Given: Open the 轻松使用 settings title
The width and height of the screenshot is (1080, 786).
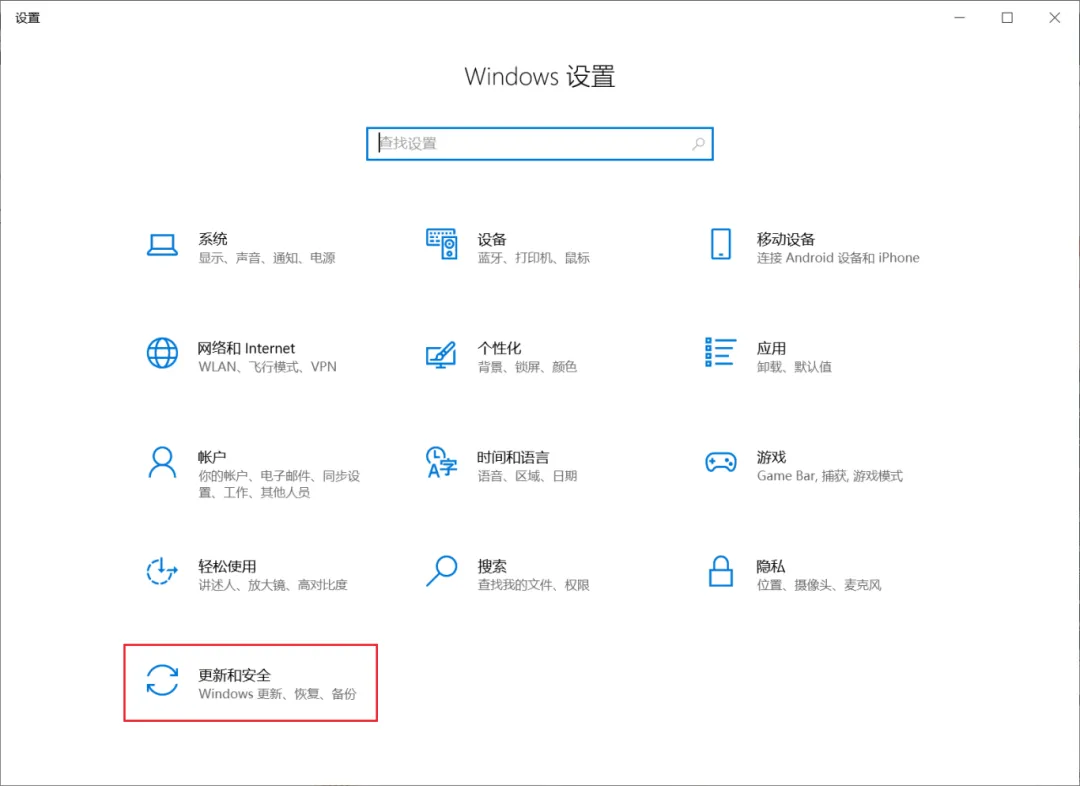Looking at the screenshot, I should pos(227,566).
